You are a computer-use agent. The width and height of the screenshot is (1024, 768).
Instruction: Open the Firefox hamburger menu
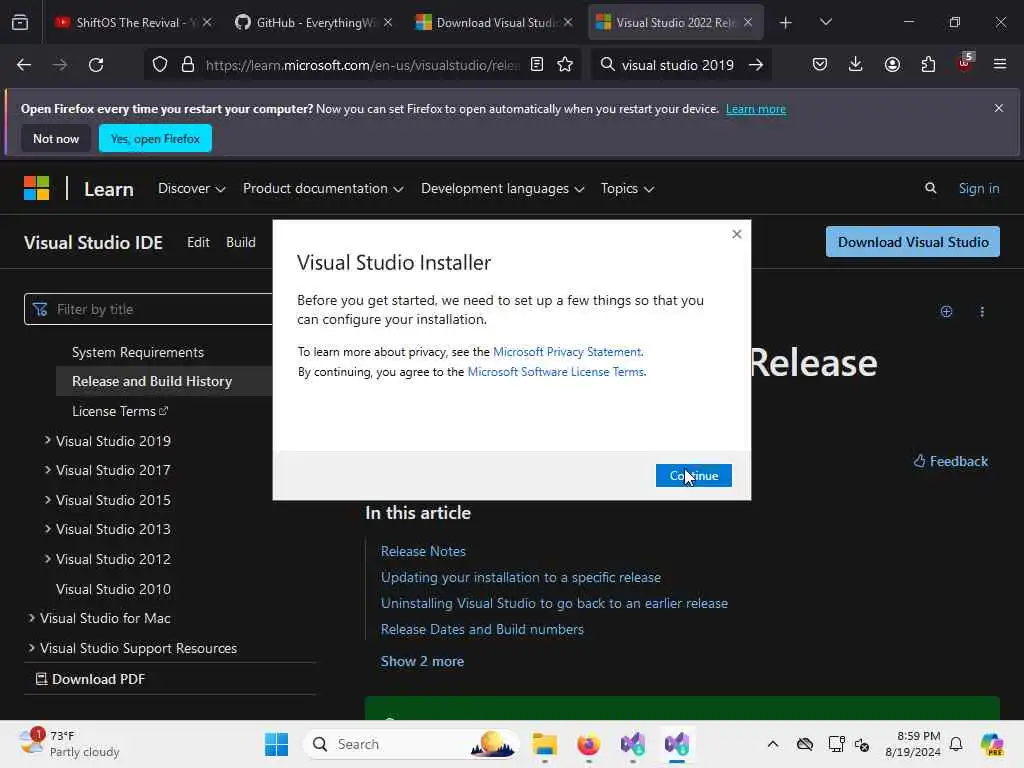(1000, 65)
